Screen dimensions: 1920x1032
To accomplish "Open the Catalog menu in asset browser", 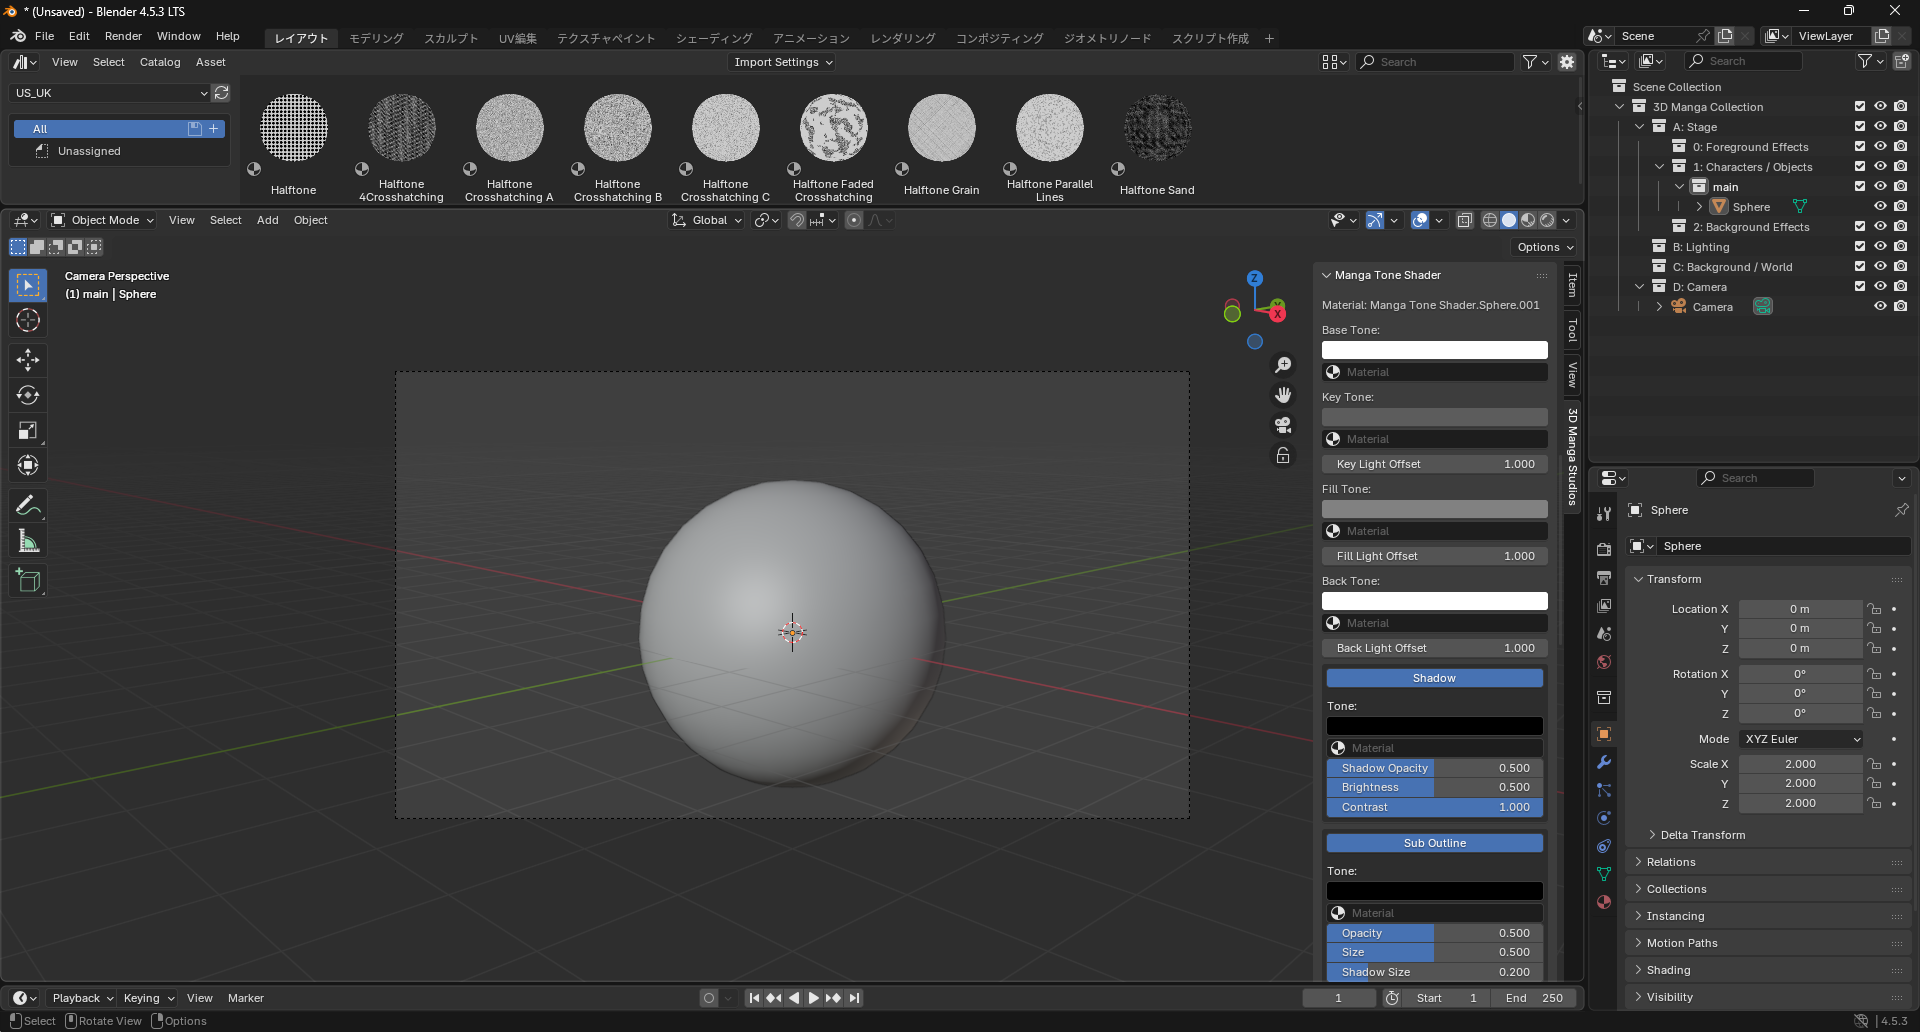I will [x=160, y=62].
